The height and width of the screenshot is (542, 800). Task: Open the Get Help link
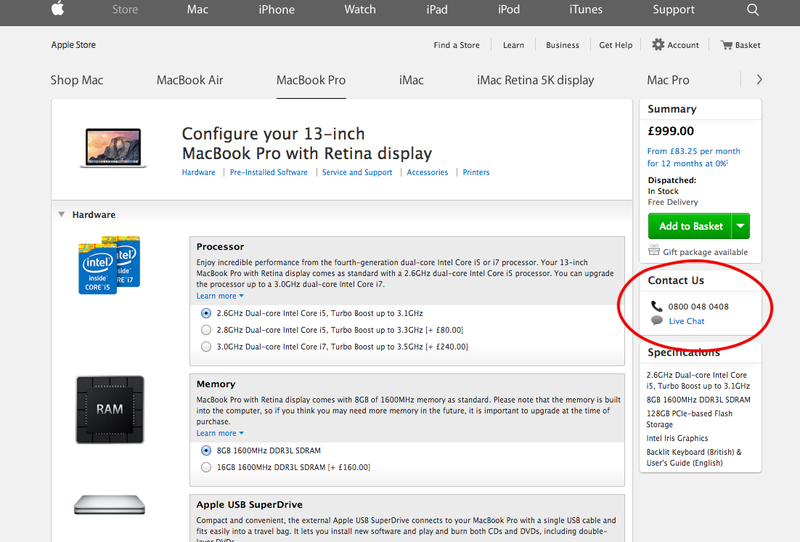[615, 45]
